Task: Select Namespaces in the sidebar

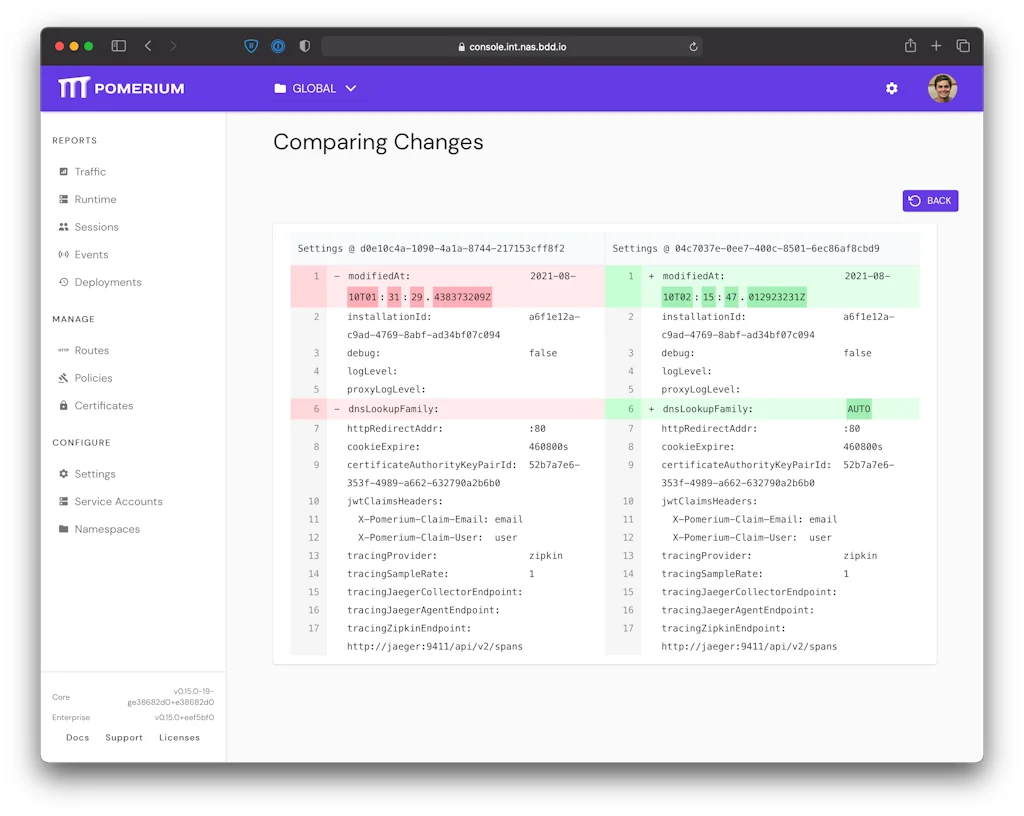Action: [106, 529]
